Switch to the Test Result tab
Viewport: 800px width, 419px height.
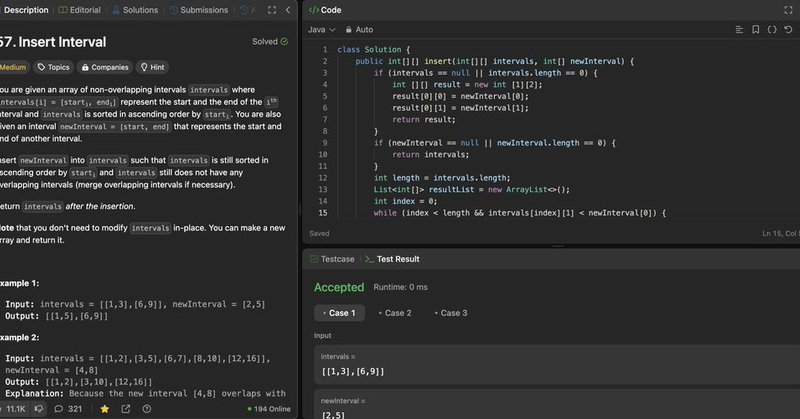pyautogui.click(x=392, y=259)
